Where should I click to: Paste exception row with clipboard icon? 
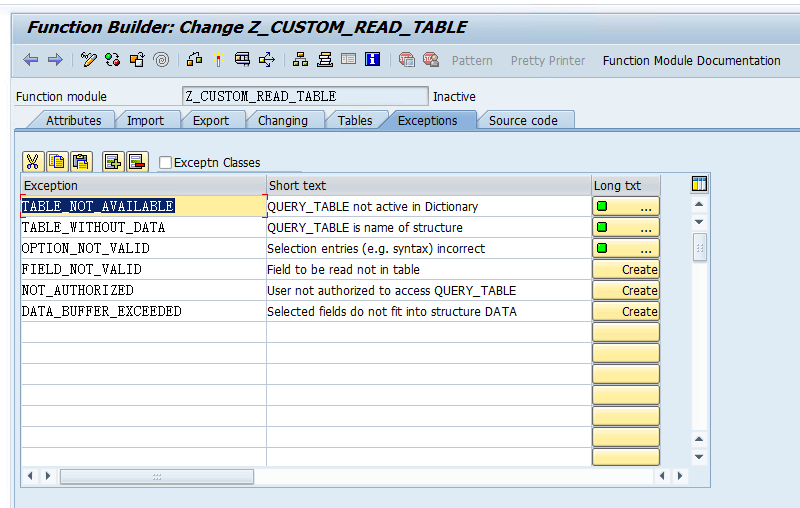click(82, 162)
